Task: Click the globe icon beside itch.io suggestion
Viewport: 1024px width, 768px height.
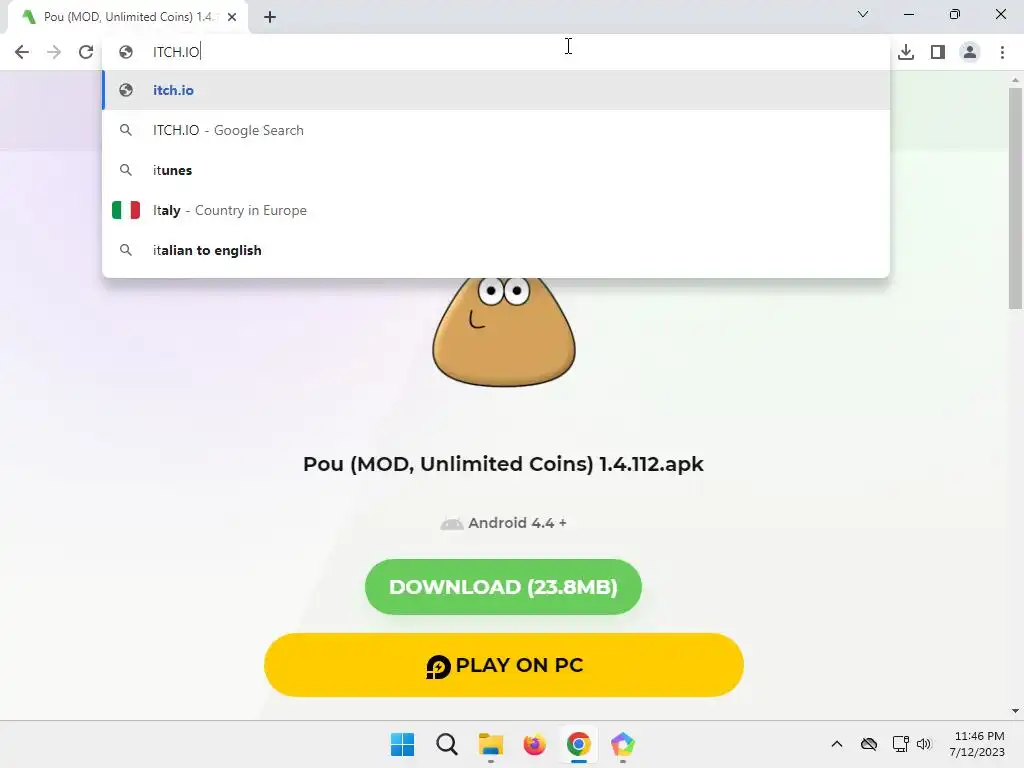Action: [126, 90]
